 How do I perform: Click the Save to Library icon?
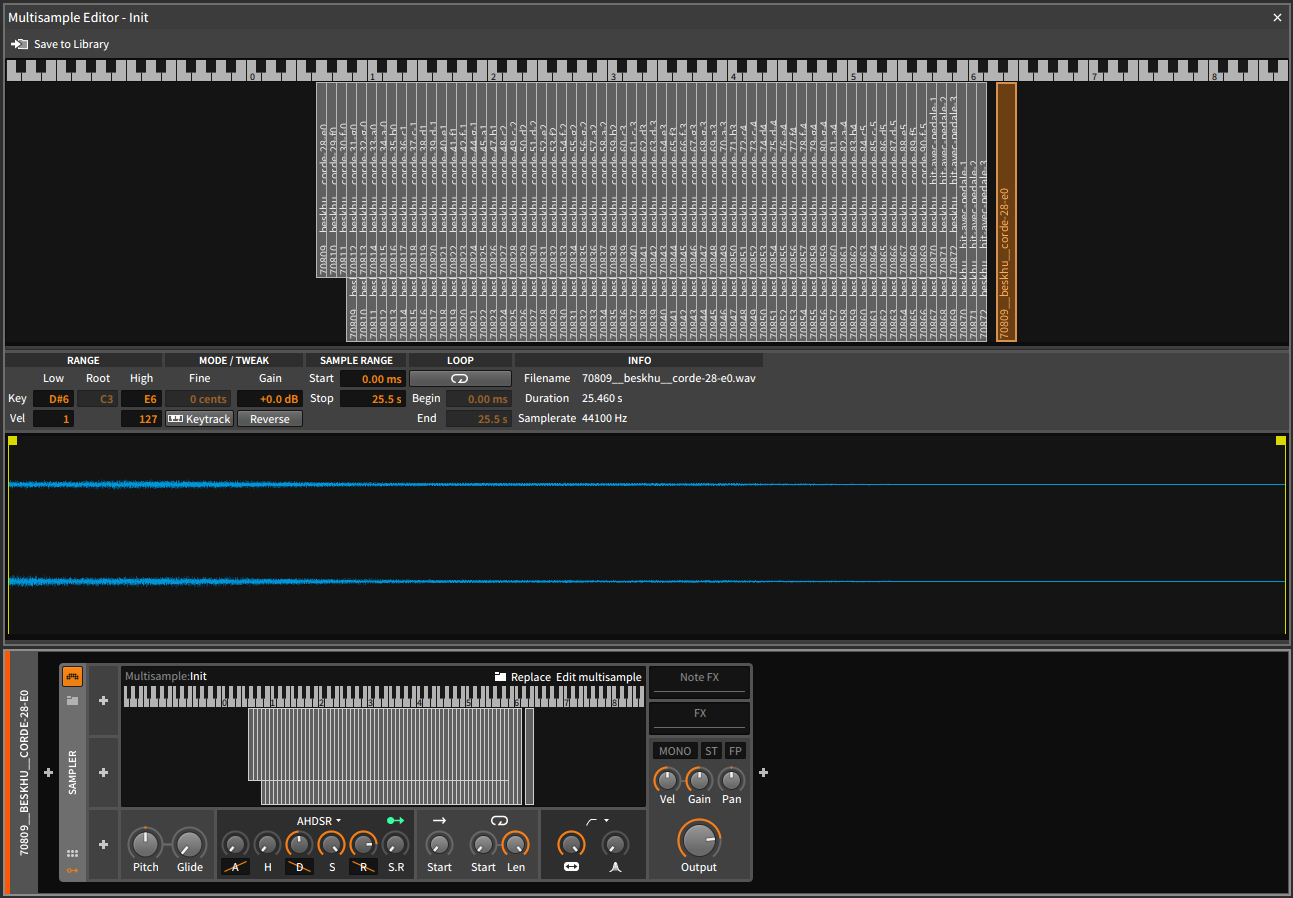[20, 44]
